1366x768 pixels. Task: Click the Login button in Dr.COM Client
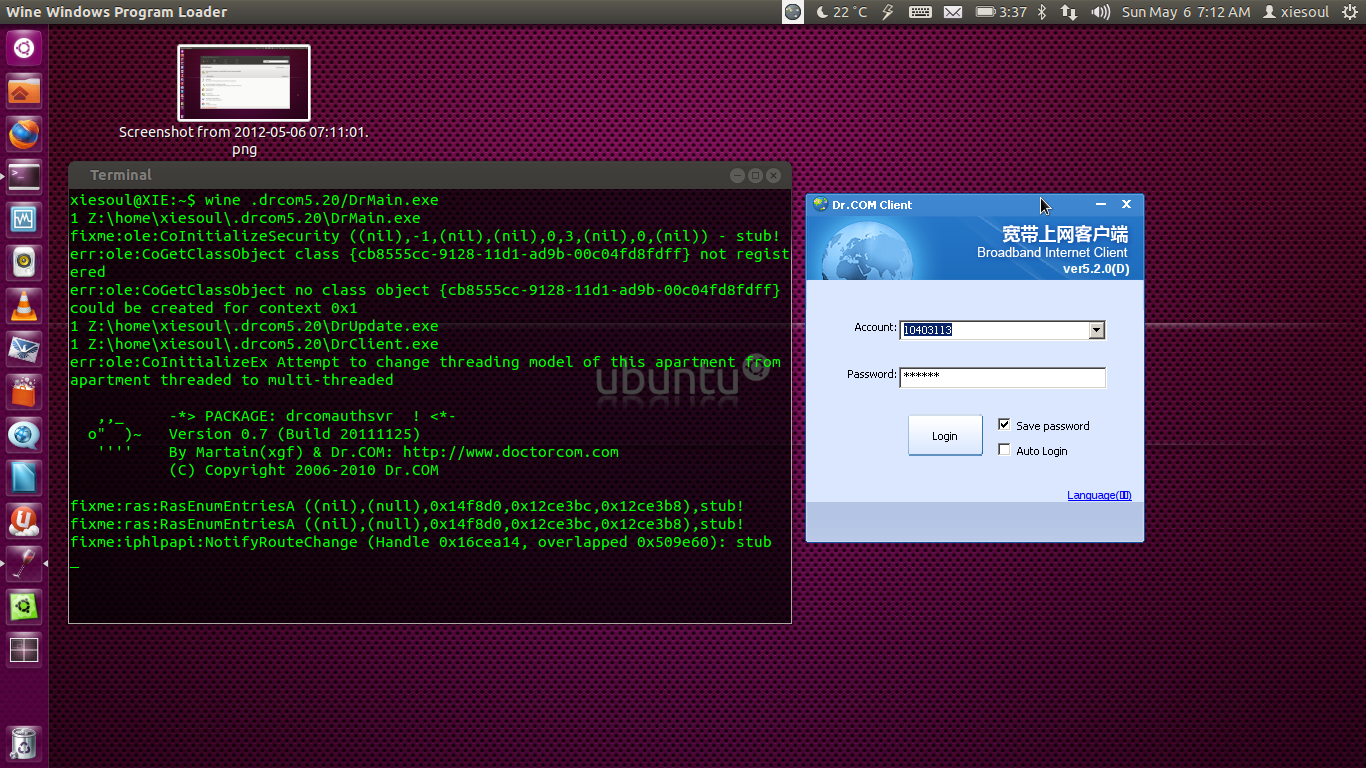click(945, 436)
